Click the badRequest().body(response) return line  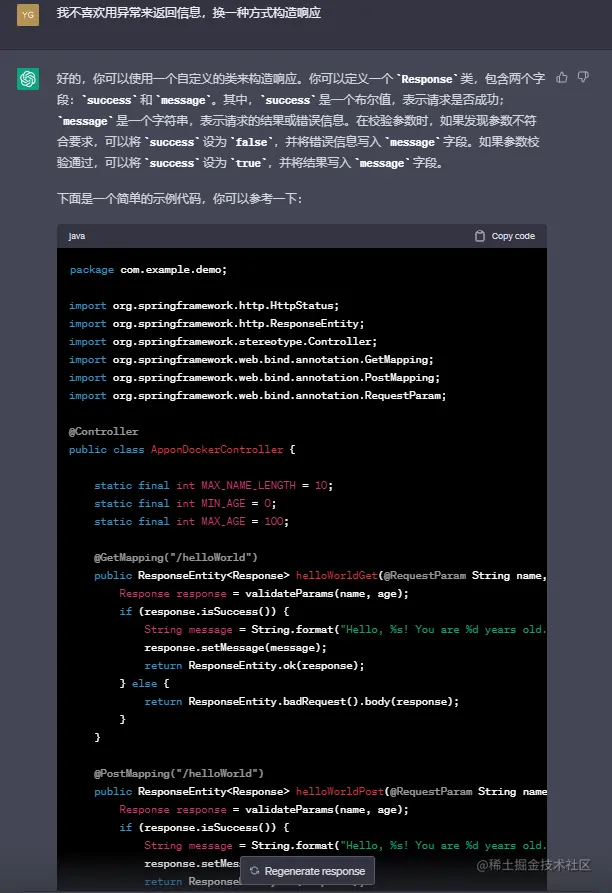coord(302,701)
